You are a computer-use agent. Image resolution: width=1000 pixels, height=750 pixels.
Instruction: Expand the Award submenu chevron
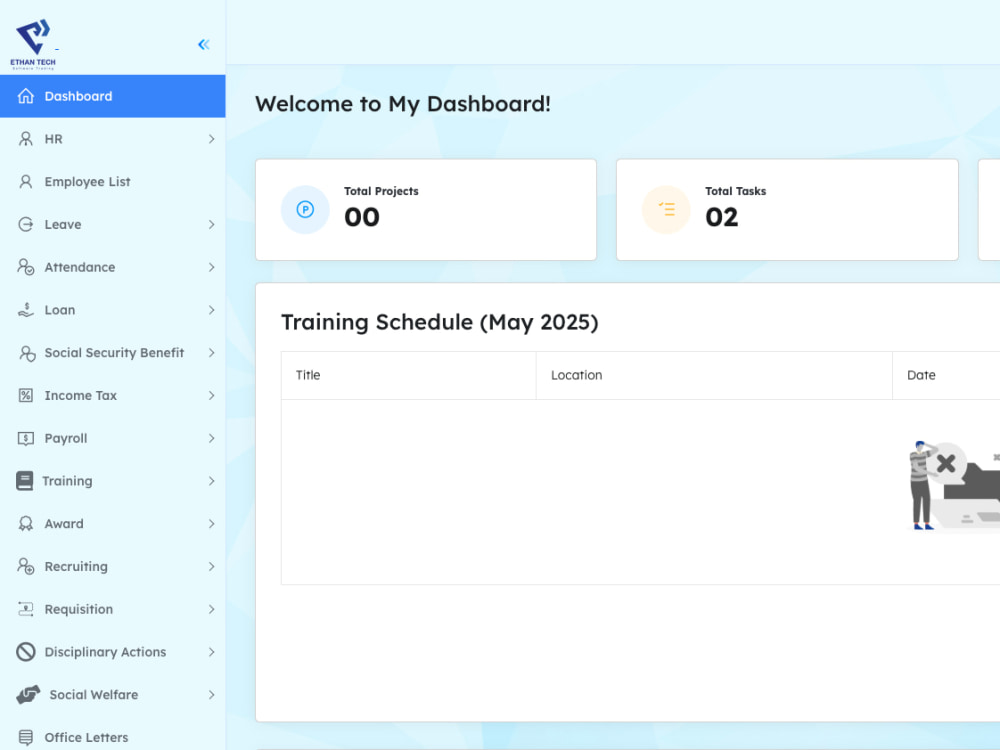(x=212, y=524)
